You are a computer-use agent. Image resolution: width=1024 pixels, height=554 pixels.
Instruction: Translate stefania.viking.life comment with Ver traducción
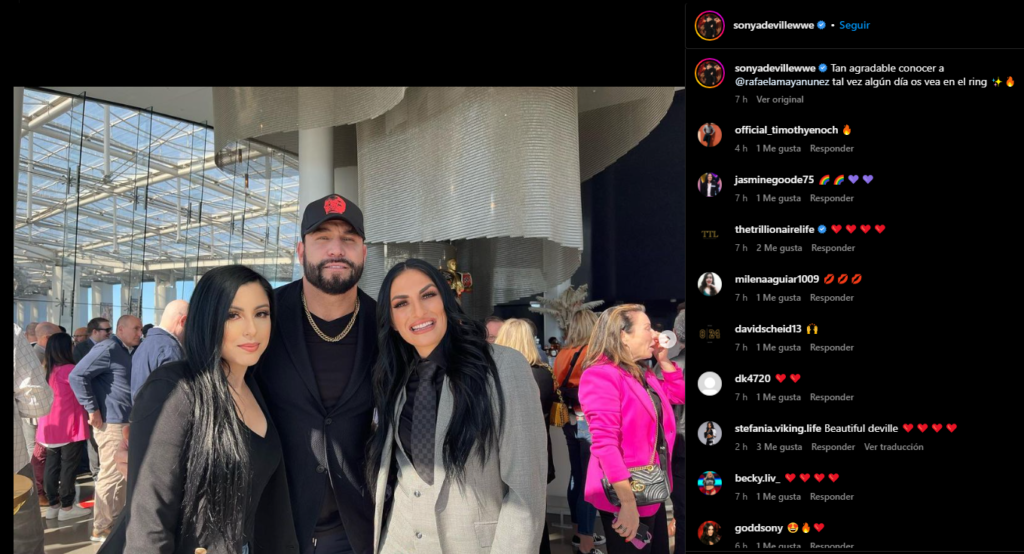click(893, 447)
